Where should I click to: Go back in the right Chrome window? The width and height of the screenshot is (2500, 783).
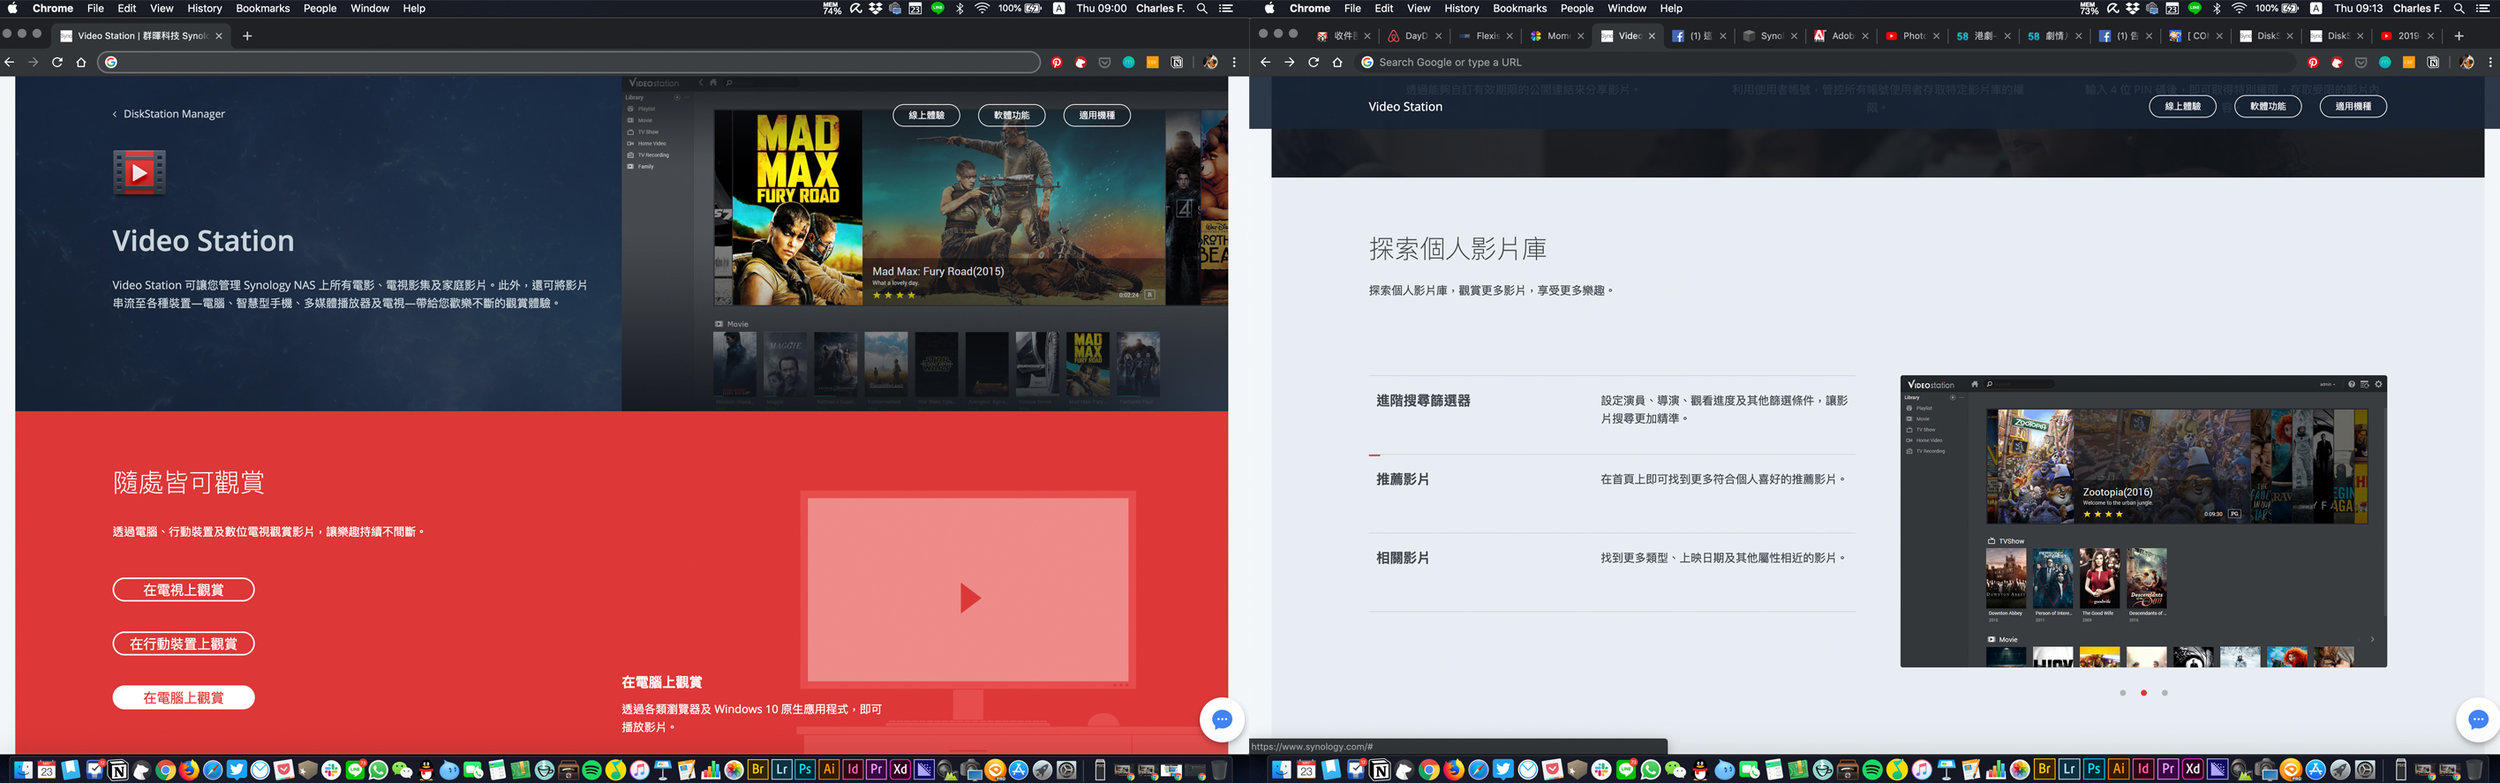pyautogui.click(x=1265, y=62)
